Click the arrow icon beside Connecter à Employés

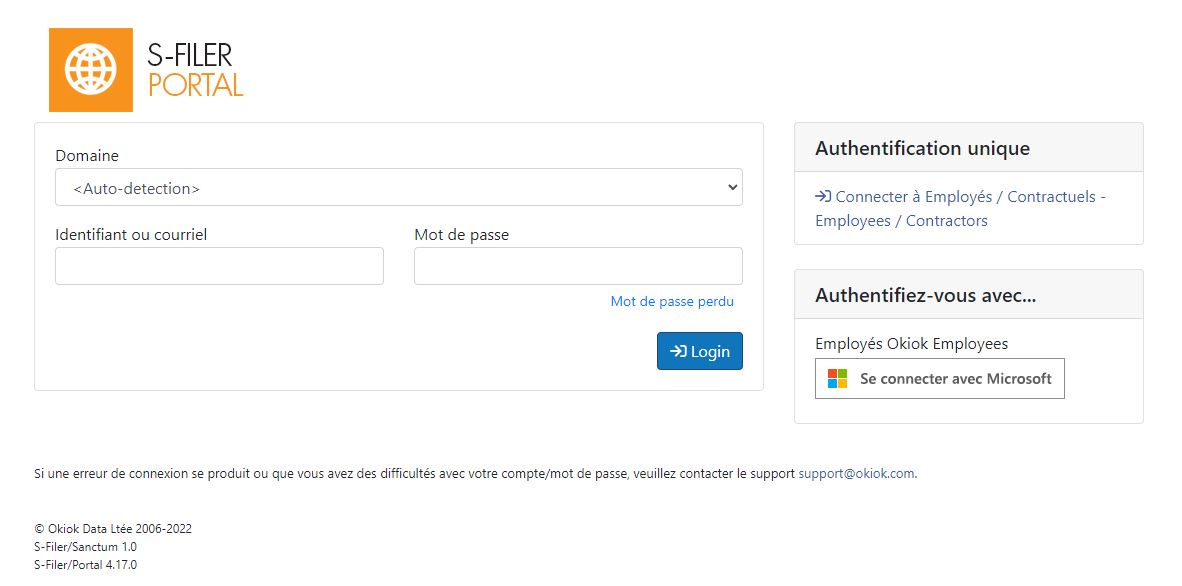(x=823, y=197)
